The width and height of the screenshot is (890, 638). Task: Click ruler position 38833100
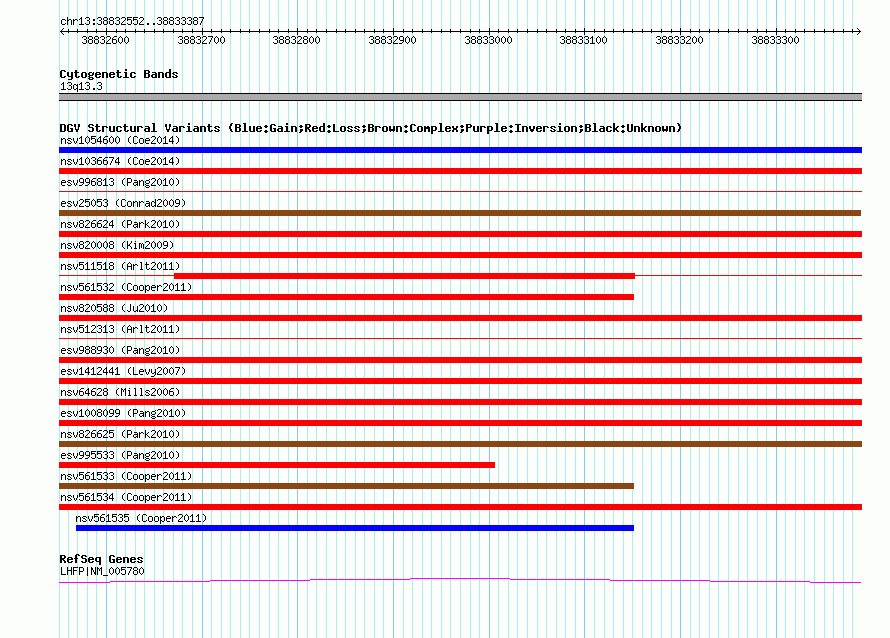[583, 40]
